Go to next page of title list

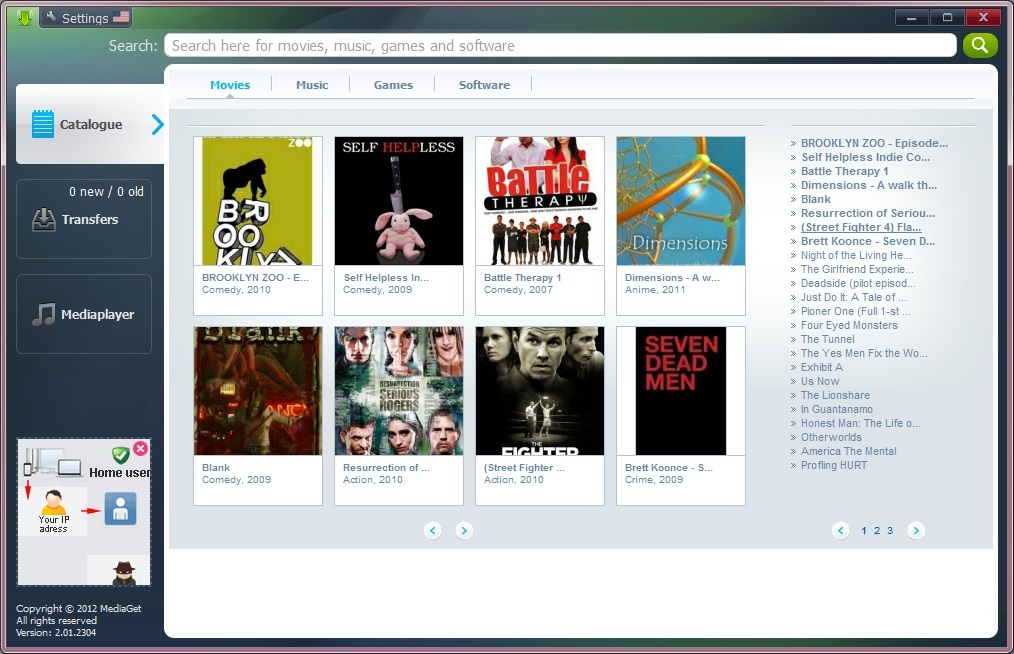pyautogui.click(x=916, y=530)
